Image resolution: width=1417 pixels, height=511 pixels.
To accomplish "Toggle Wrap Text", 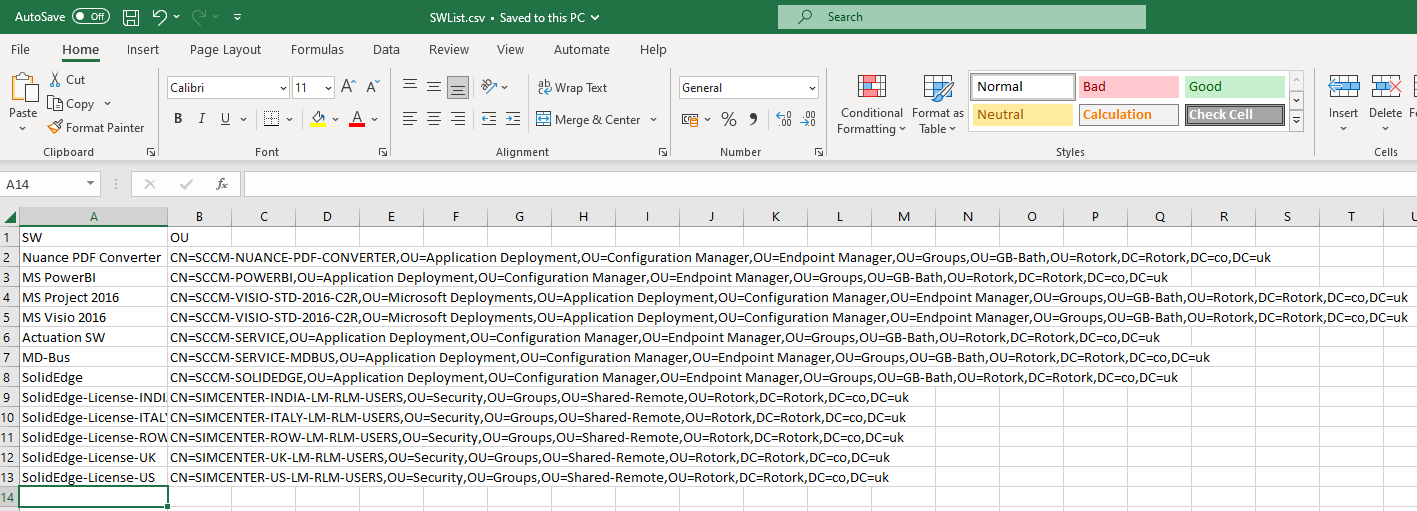I will coord(572,87).
